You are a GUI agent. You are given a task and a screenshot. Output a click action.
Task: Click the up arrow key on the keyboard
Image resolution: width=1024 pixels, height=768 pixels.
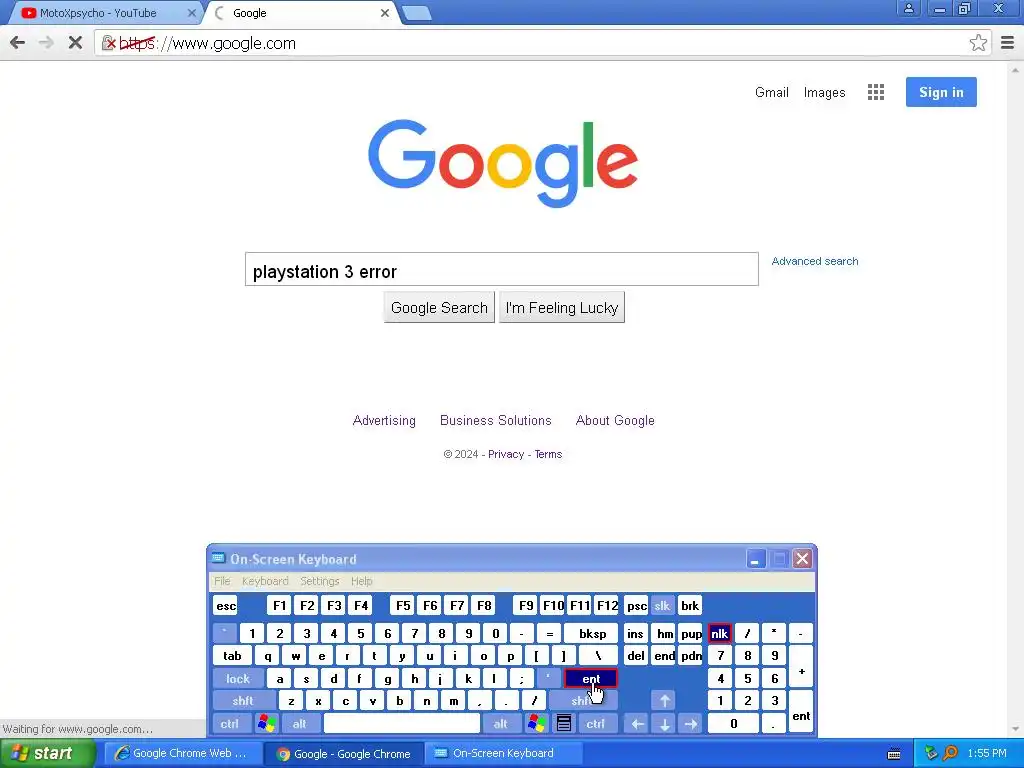[664, 701]
